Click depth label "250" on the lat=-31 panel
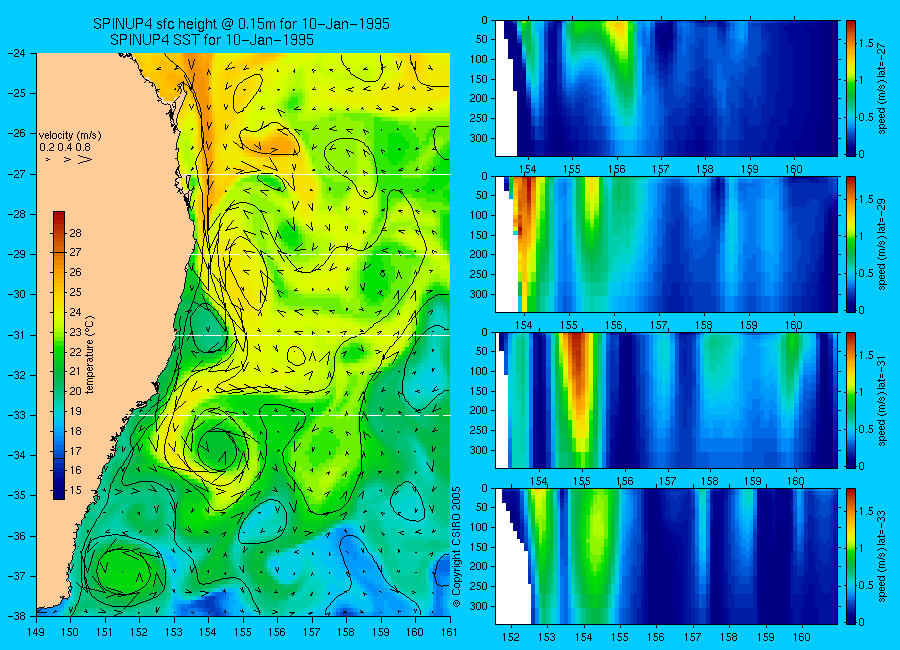900x650 pixels. point(479,430)
